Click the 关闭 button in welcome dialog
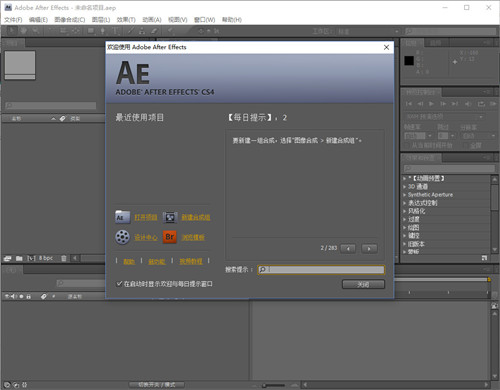The image size is (500, 390). [363, 284]
